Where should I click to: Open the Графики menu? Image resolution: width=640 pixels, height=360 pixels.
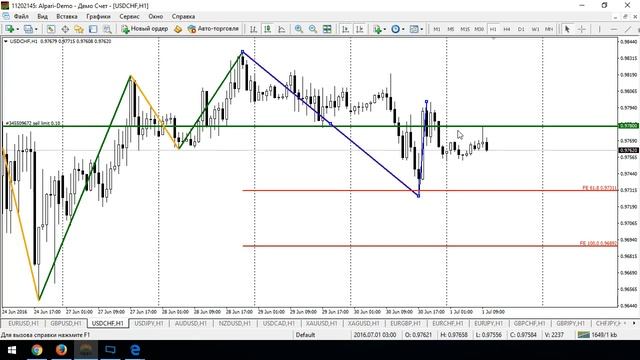click(98, 17)
